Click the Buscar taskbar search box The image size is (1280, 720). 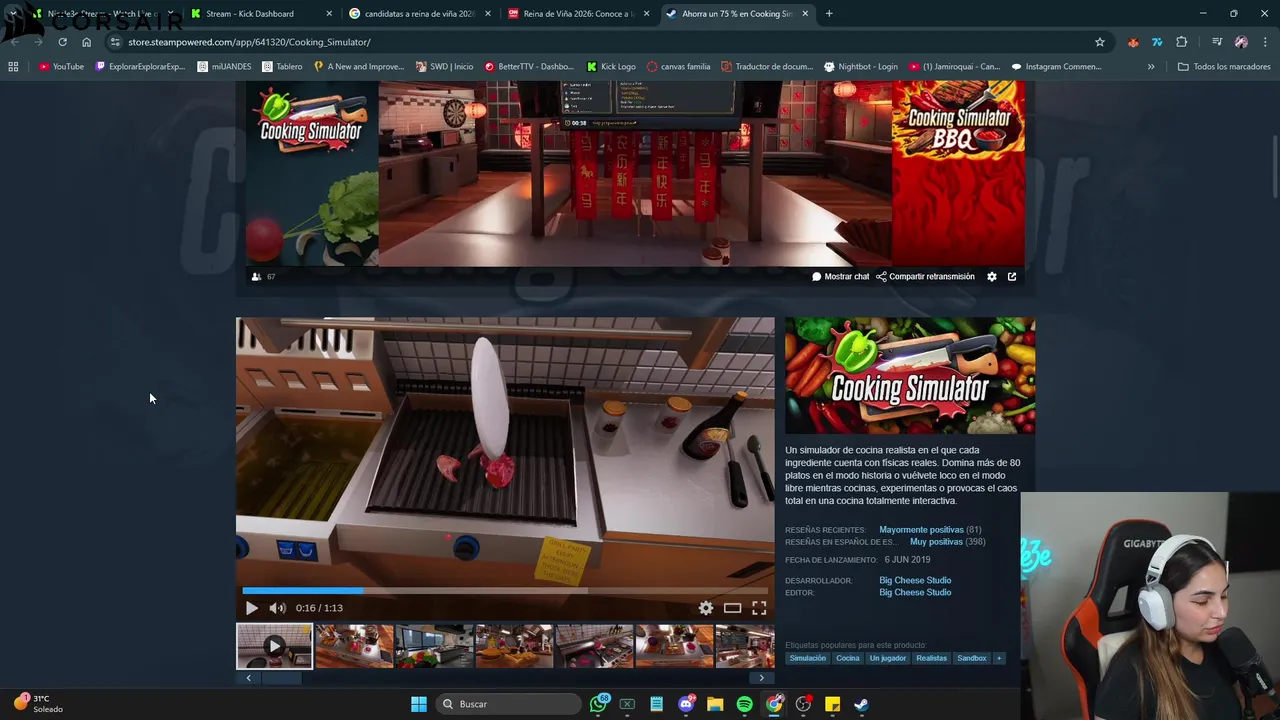(x=509, y=704)
